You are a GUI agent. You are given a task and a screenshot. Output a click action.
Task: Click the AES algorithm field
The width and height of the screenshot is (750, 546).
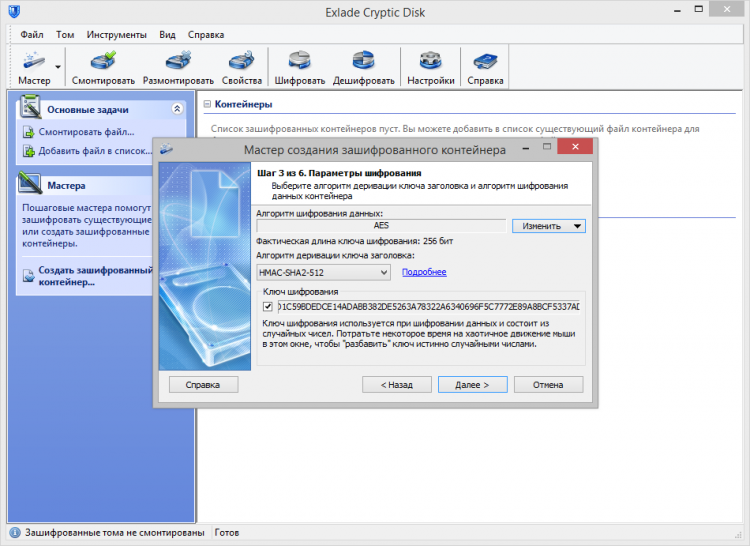[x=381, y=226]
